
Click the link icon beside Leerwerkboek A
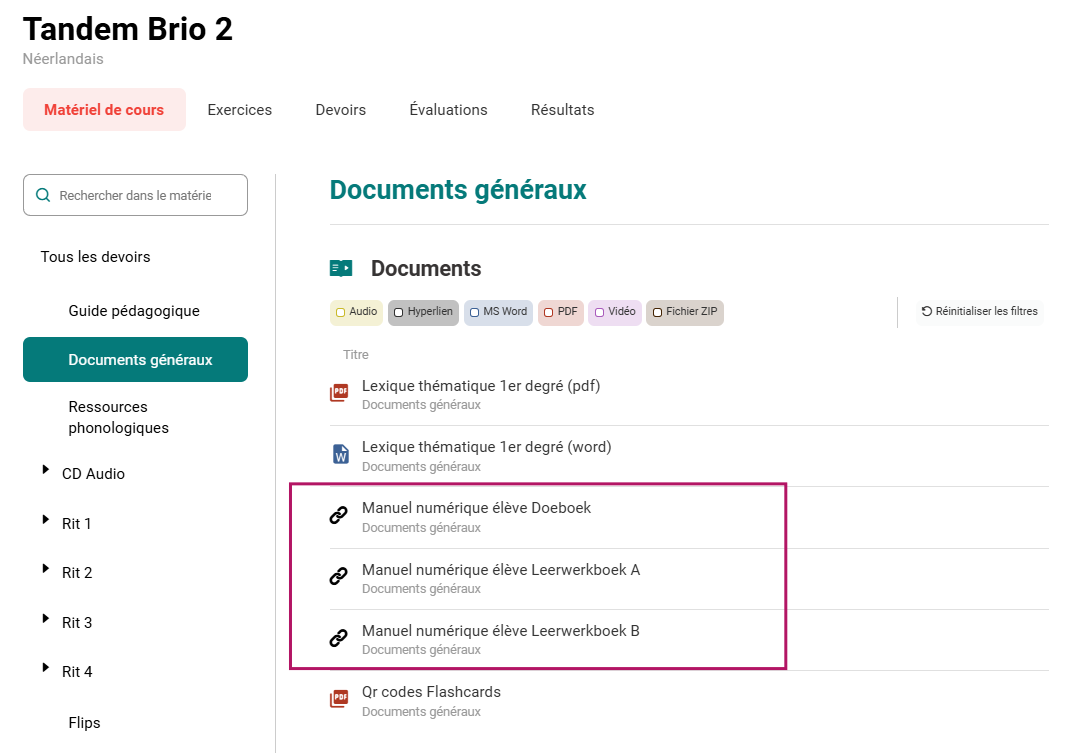[339, 576]
